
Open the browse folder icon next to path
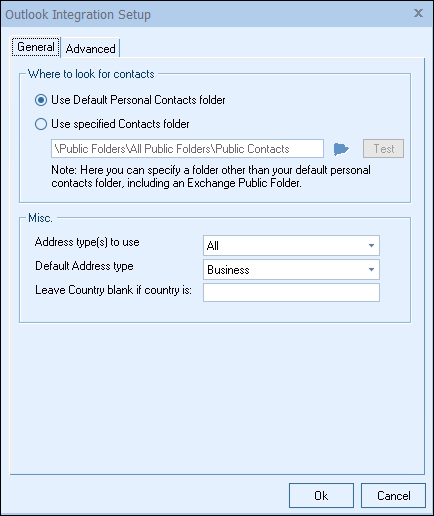(x=341, y=149)
